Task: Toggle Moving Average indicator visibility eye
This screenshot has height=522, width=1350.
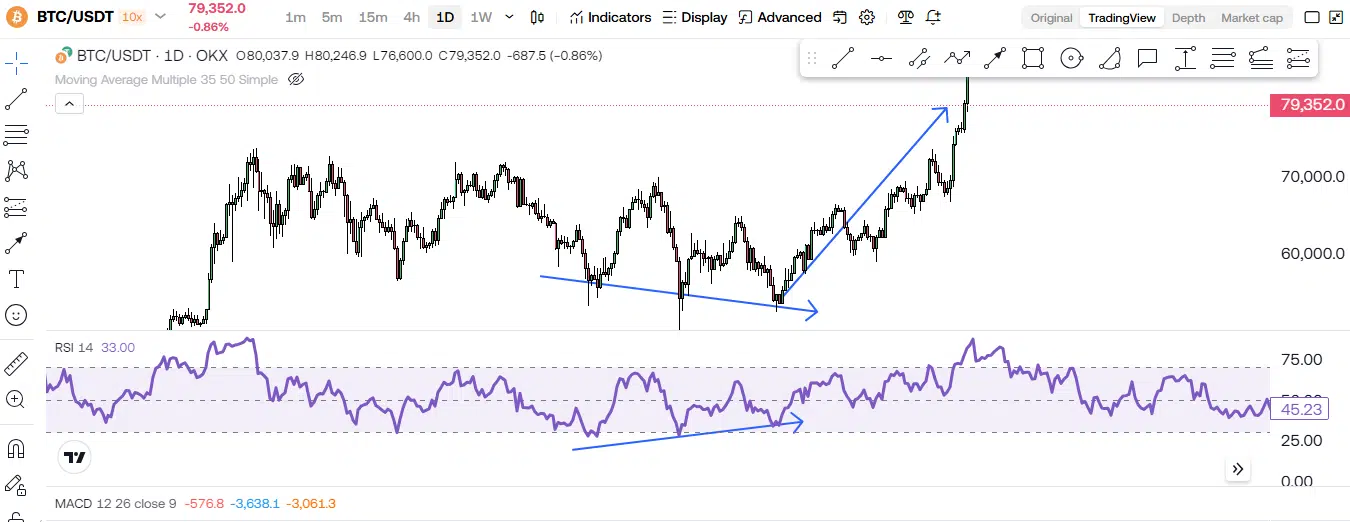Action: tap(295, 80)
